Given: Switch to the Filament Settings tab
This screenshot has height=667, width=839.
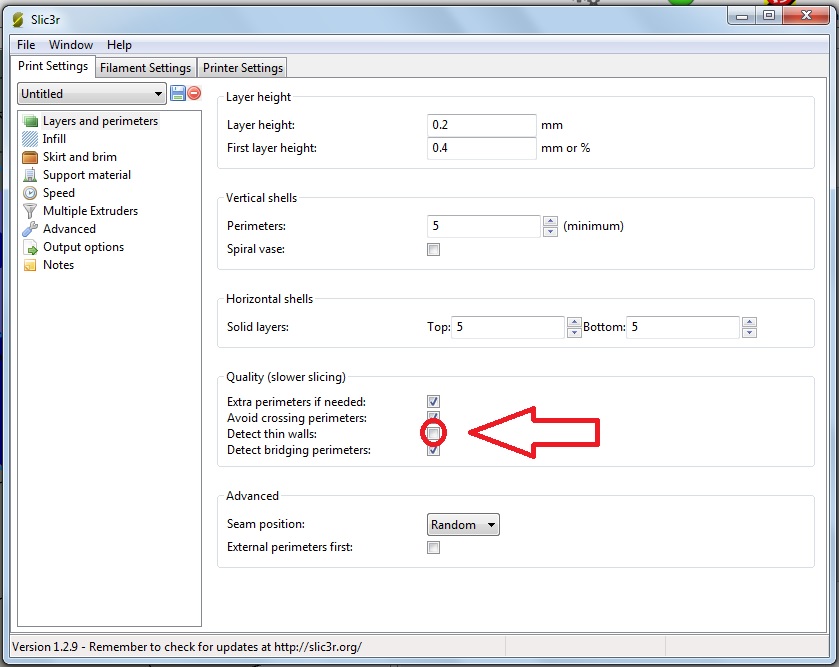Looking at the screenshot, I should 146,68.
